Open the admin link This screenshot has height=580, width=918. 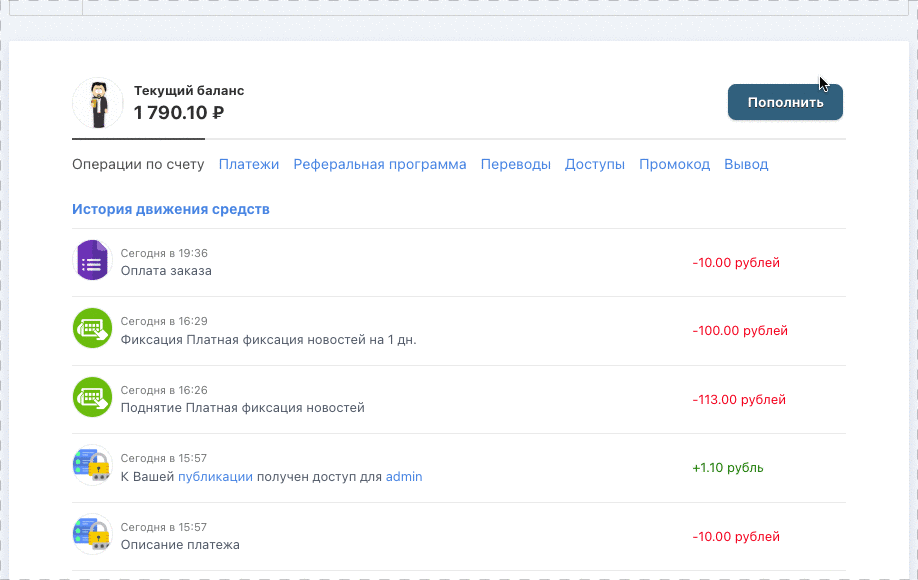(x=404, y=476)
